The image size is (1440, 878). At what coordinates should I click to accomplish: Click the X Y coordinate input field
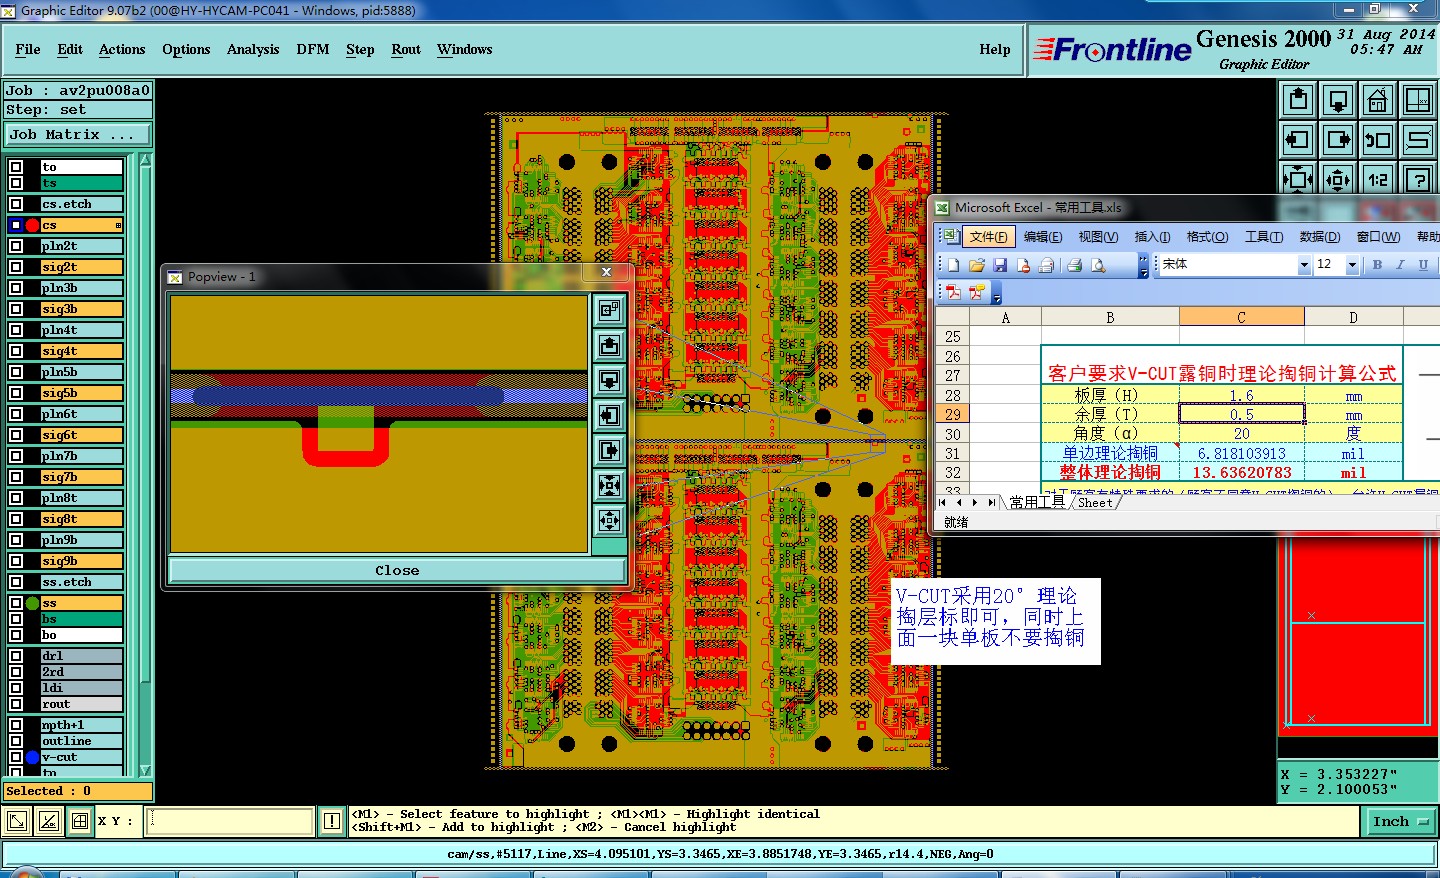click(x=230, y=822)
